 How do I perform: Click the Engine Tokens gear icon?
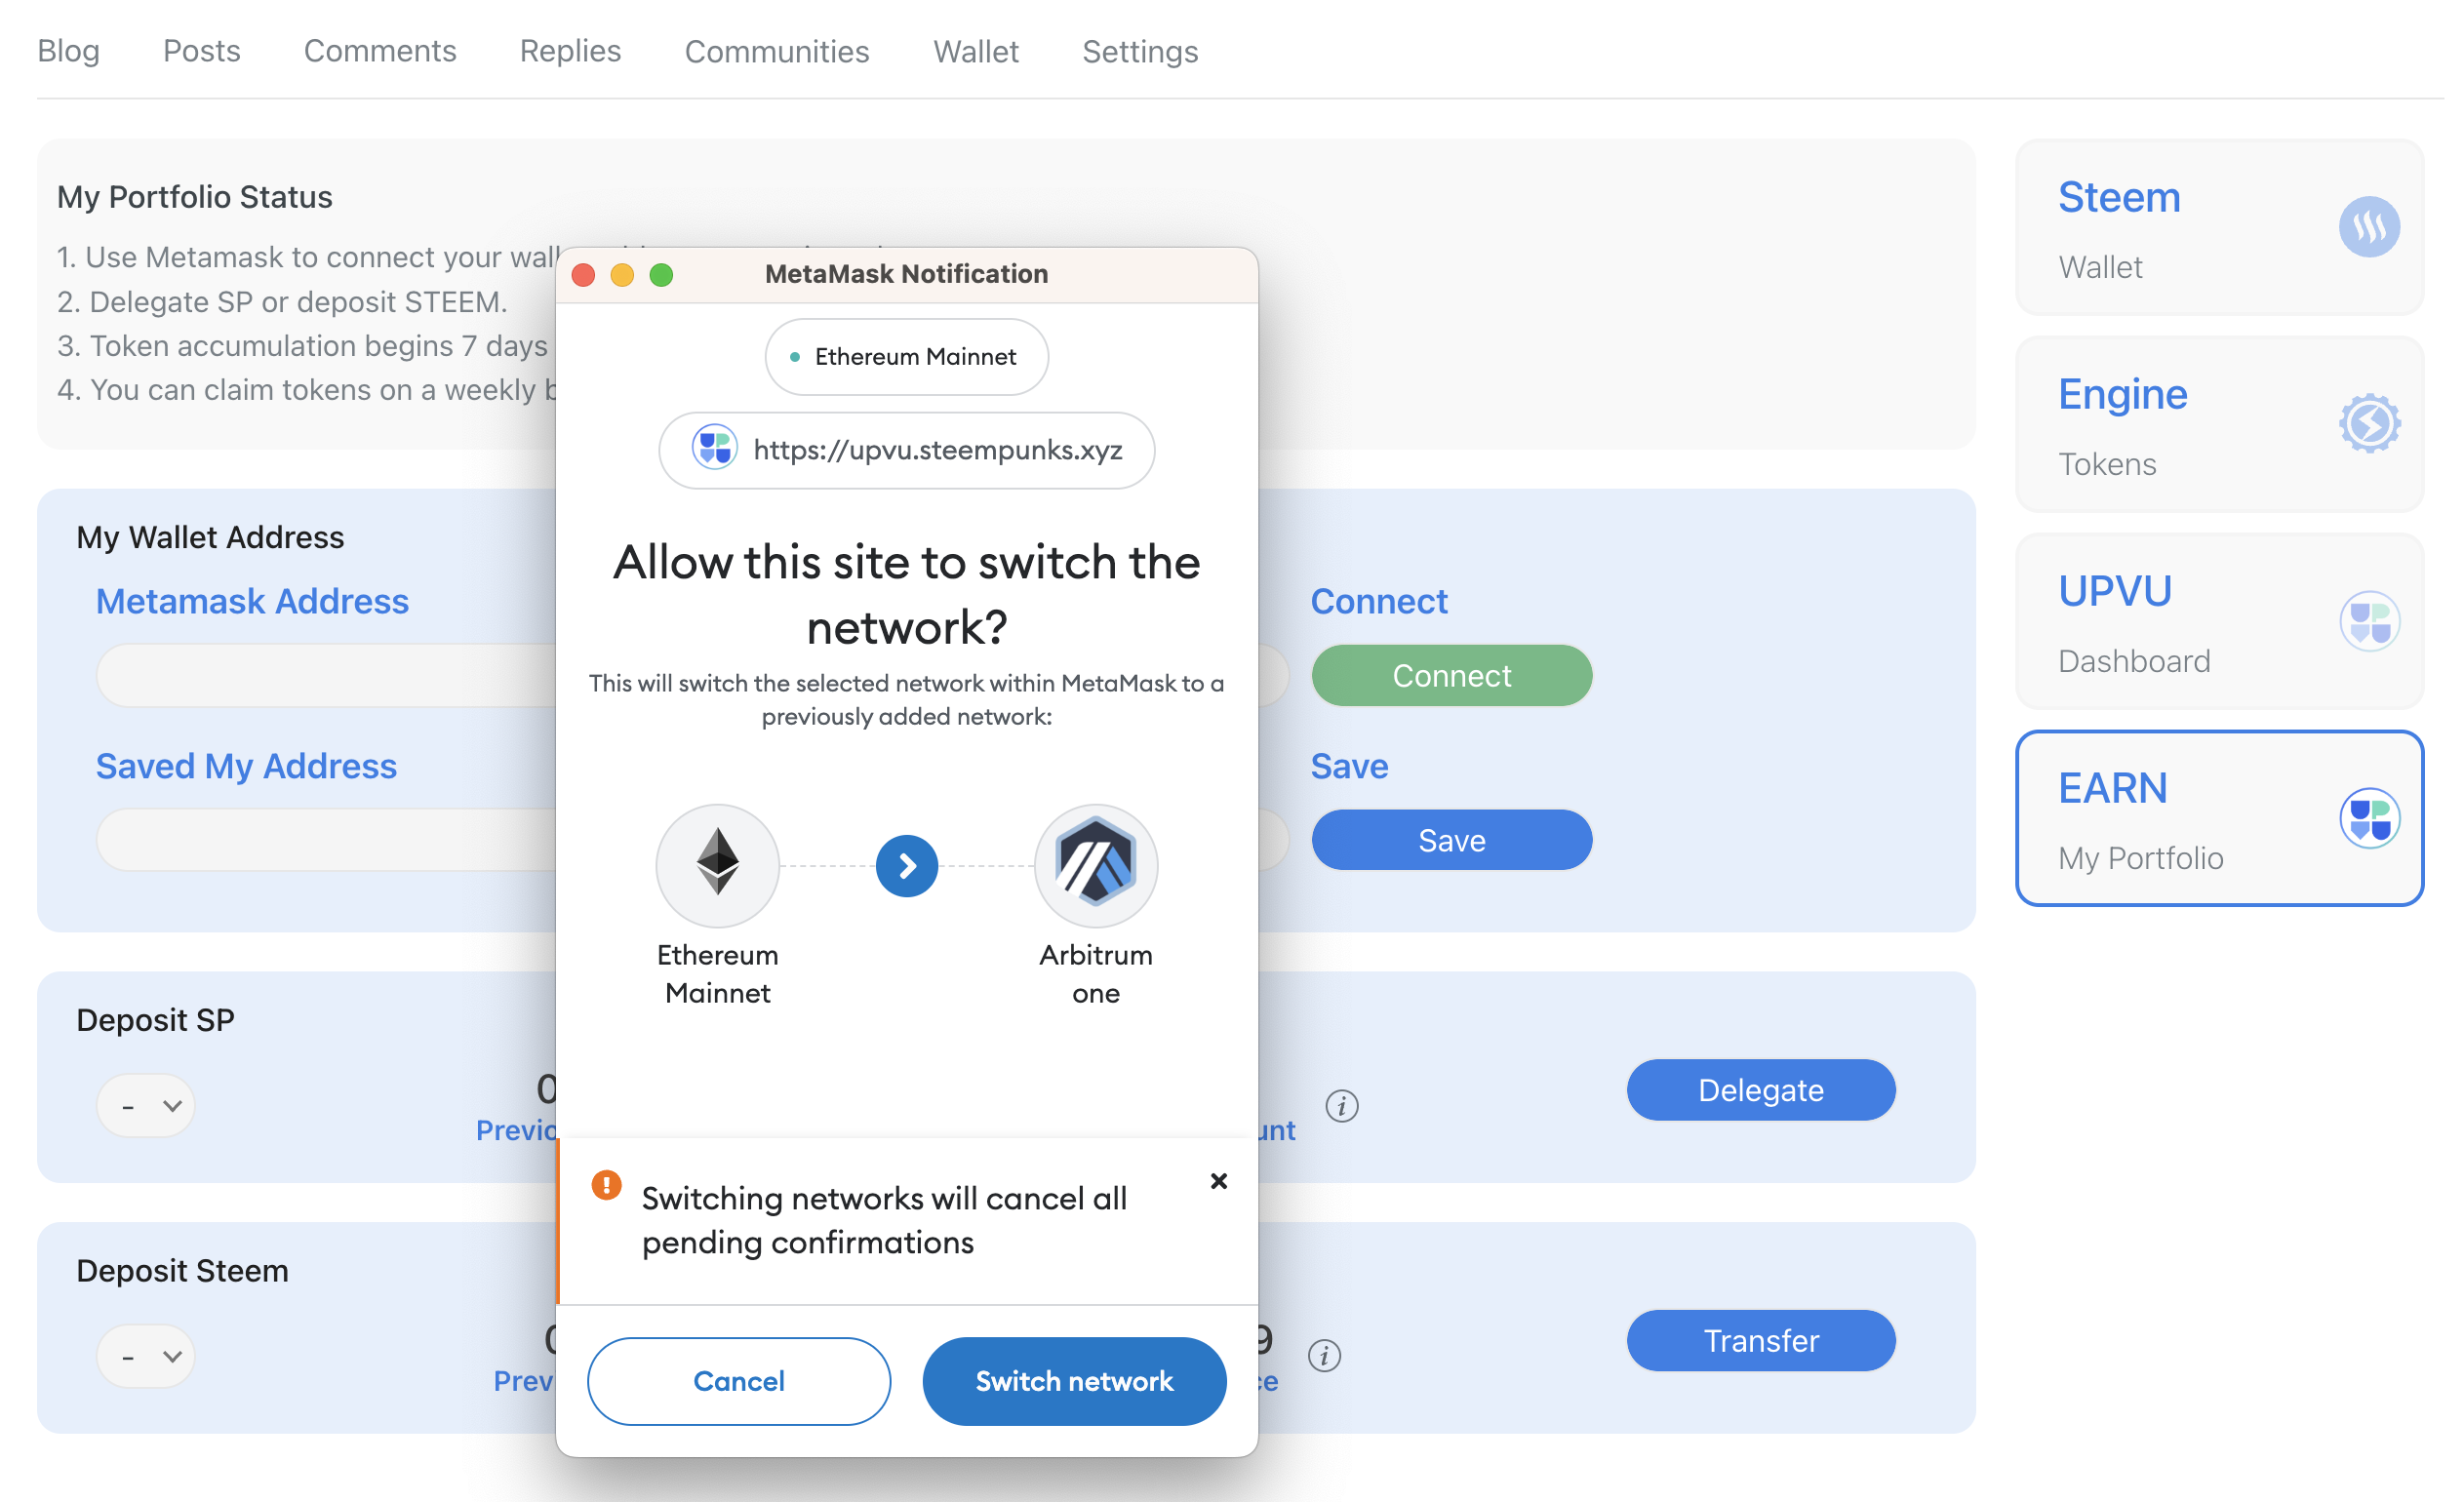pos(2369,423)
